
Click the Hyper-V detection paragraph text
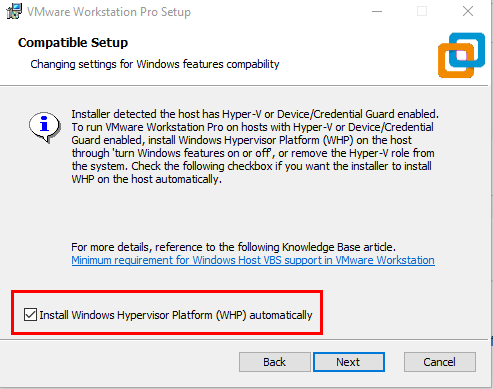pos(255,147)
